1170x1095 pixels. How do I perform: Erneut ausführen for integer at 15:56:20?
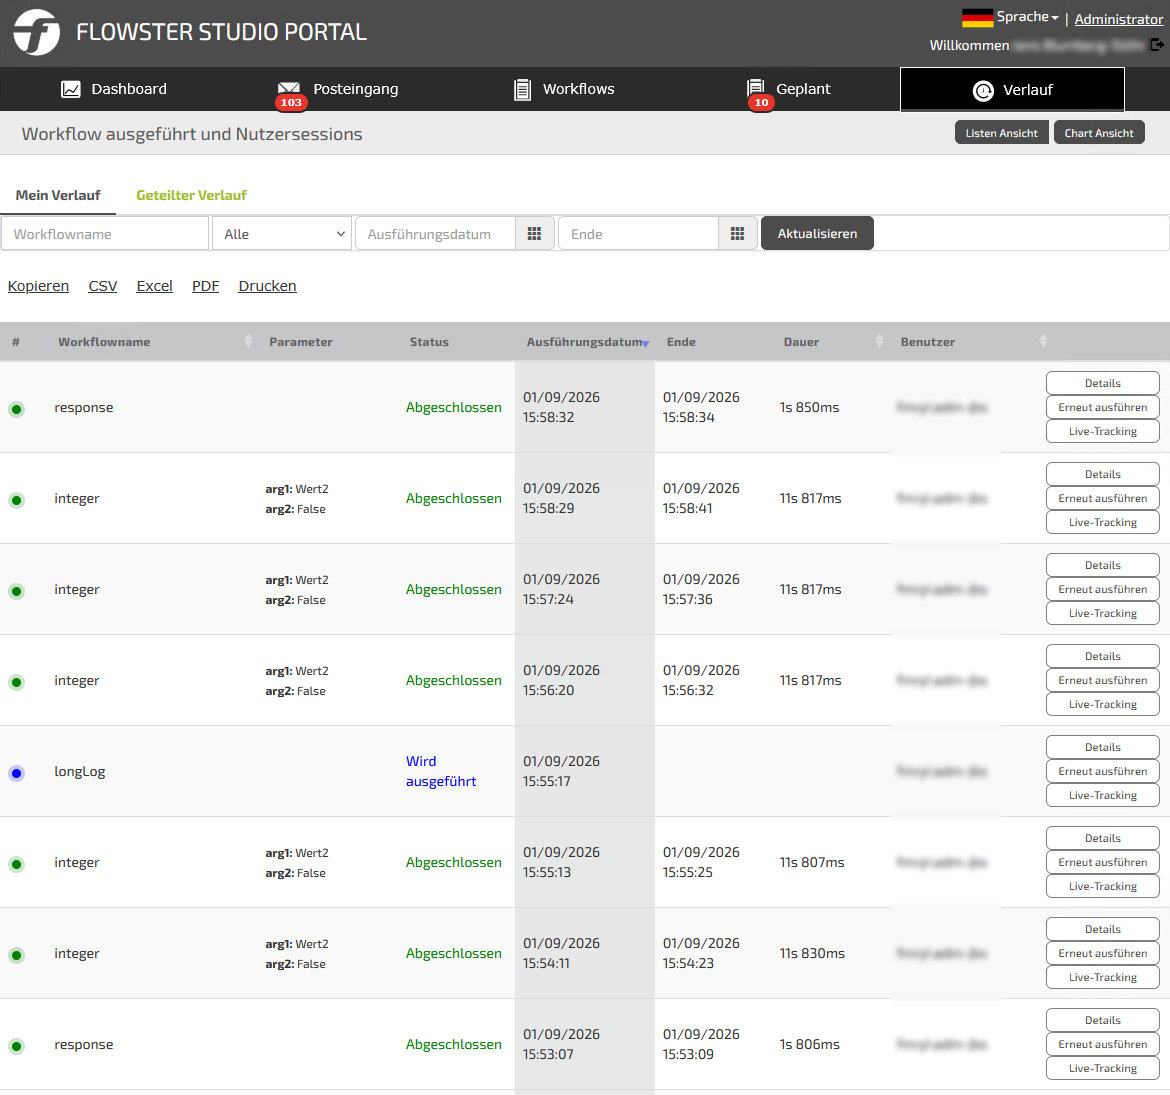(1103, 680)
